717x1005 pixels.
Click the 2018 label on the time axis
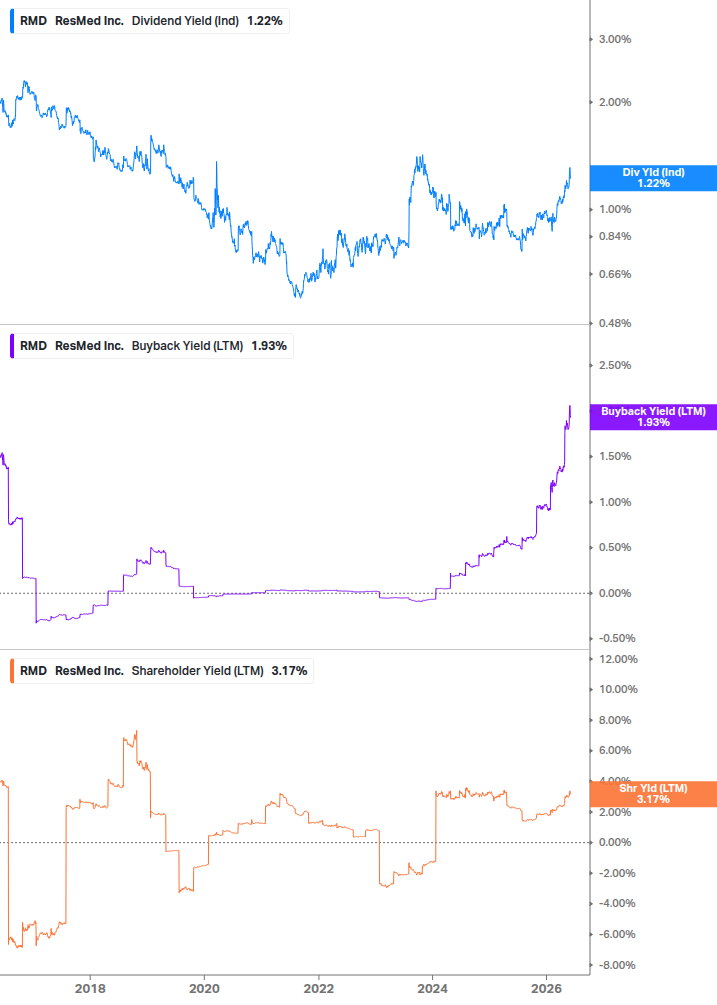(x=90, y=988)
